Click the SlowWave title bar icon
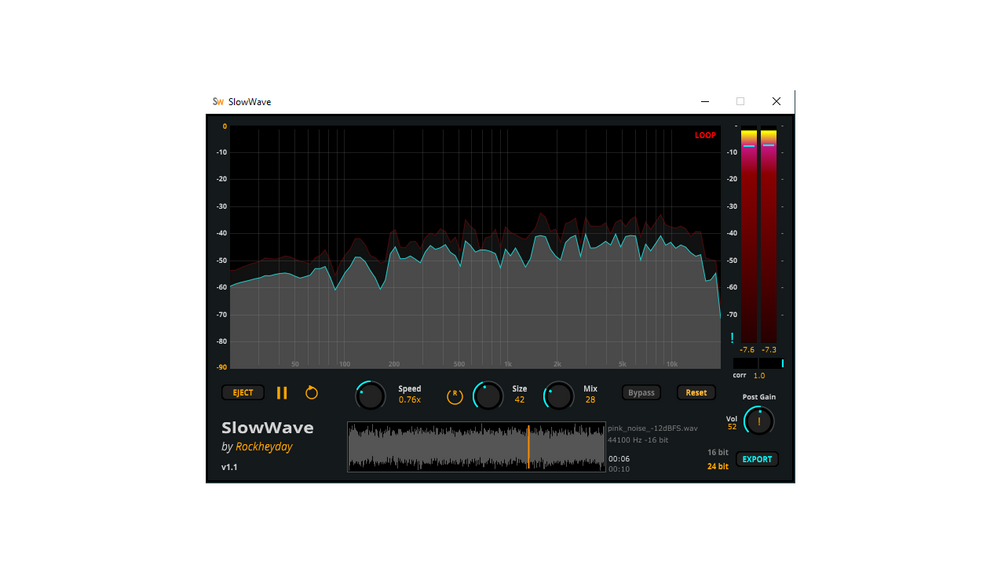This screenshot has height=565, width=1005. point(218,102)
